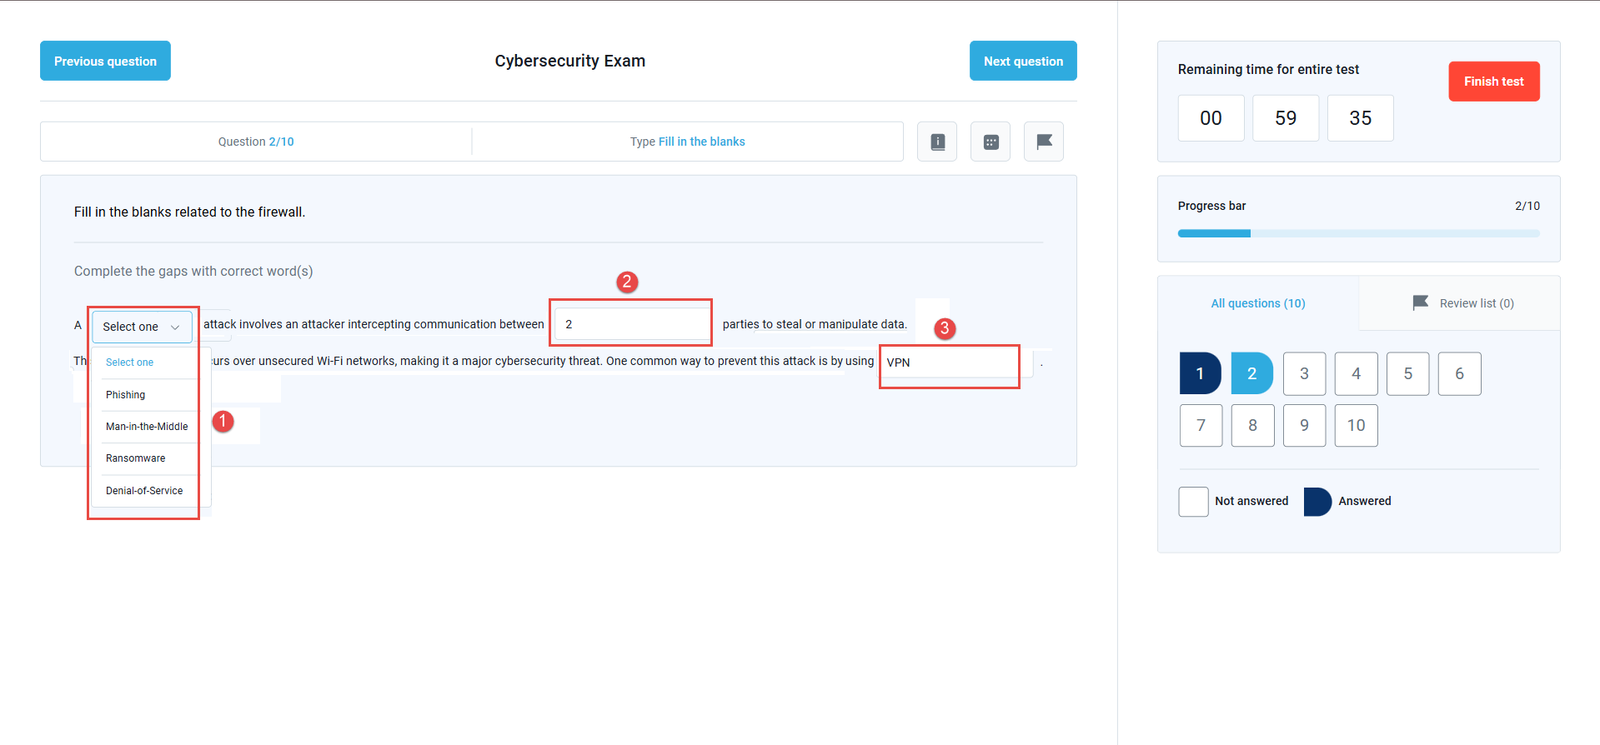Open the test info book icon
1600x745 pixels.
point(937,142)
